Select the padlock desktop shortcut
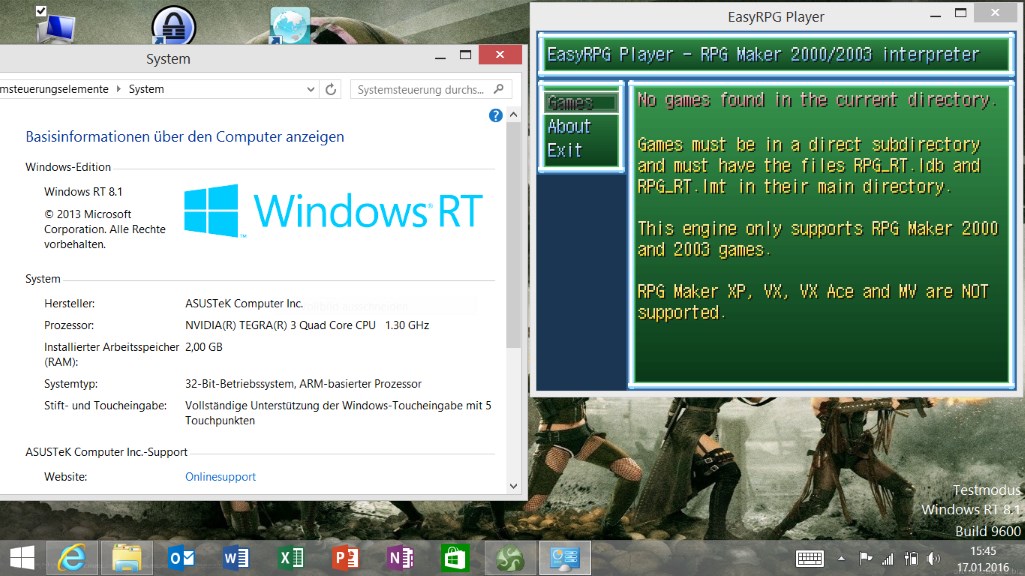The image size is (1025, 576). [173, 25]
